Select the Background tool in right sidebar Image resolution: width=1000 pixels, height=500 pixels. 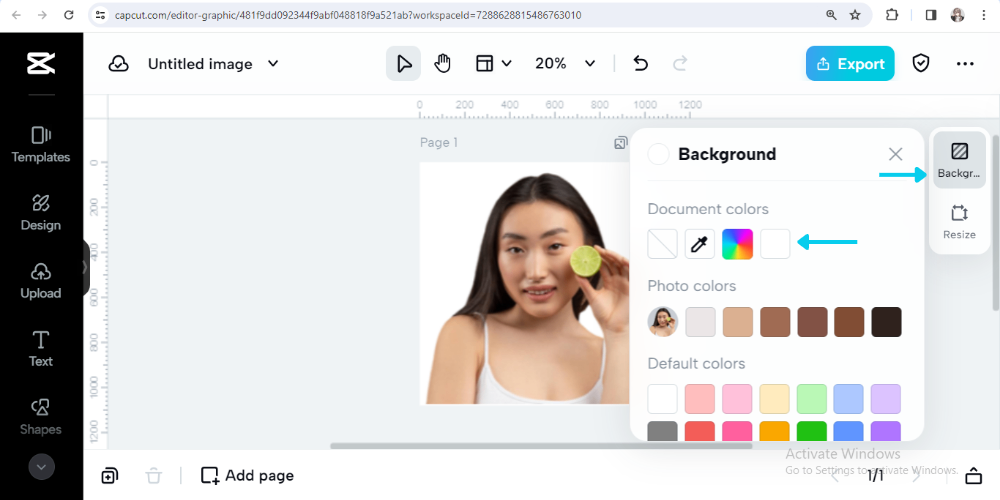(x=959, y=160)
